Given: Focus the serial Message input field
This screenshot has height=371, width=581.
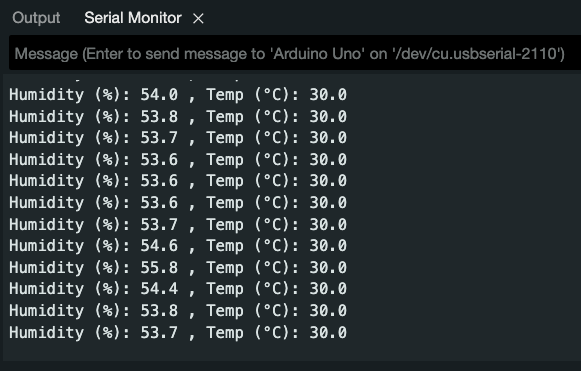Looking at the screenshot, I should pos(295,54).
